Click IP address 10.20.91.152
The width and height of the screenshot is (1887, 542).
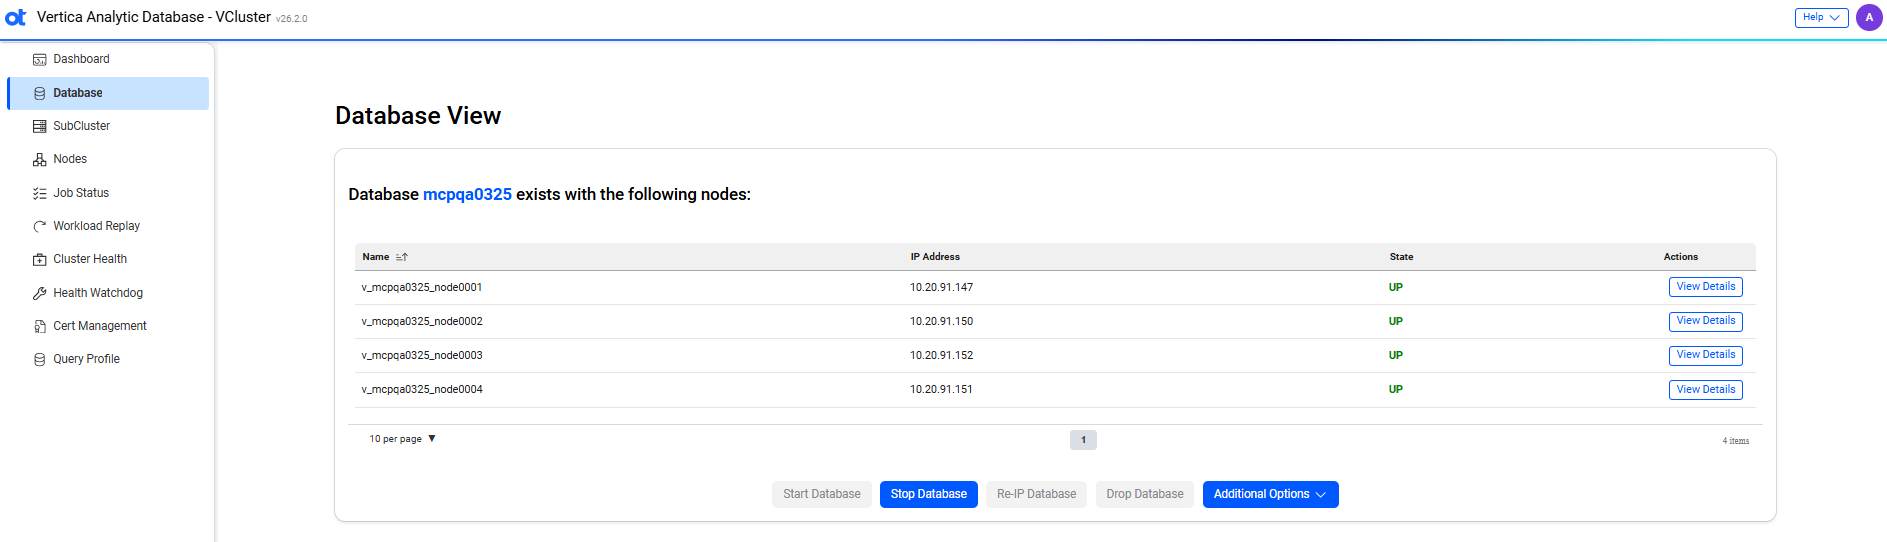tap(941, 355)
